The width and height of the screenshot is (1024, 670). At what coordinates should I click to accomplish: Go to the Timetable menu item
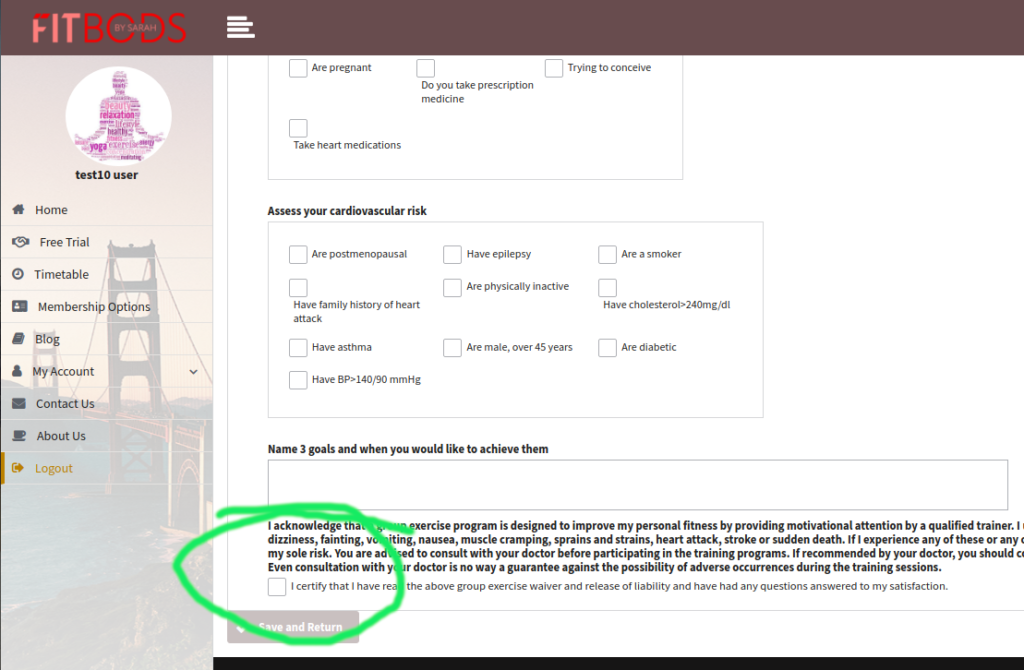62,274
